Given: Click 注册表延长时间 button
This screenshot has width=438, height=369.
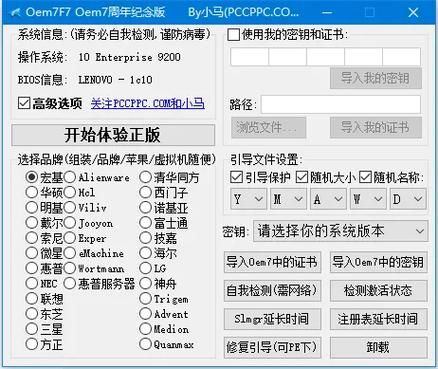Looking at the screenshot, I should (379, 319).
